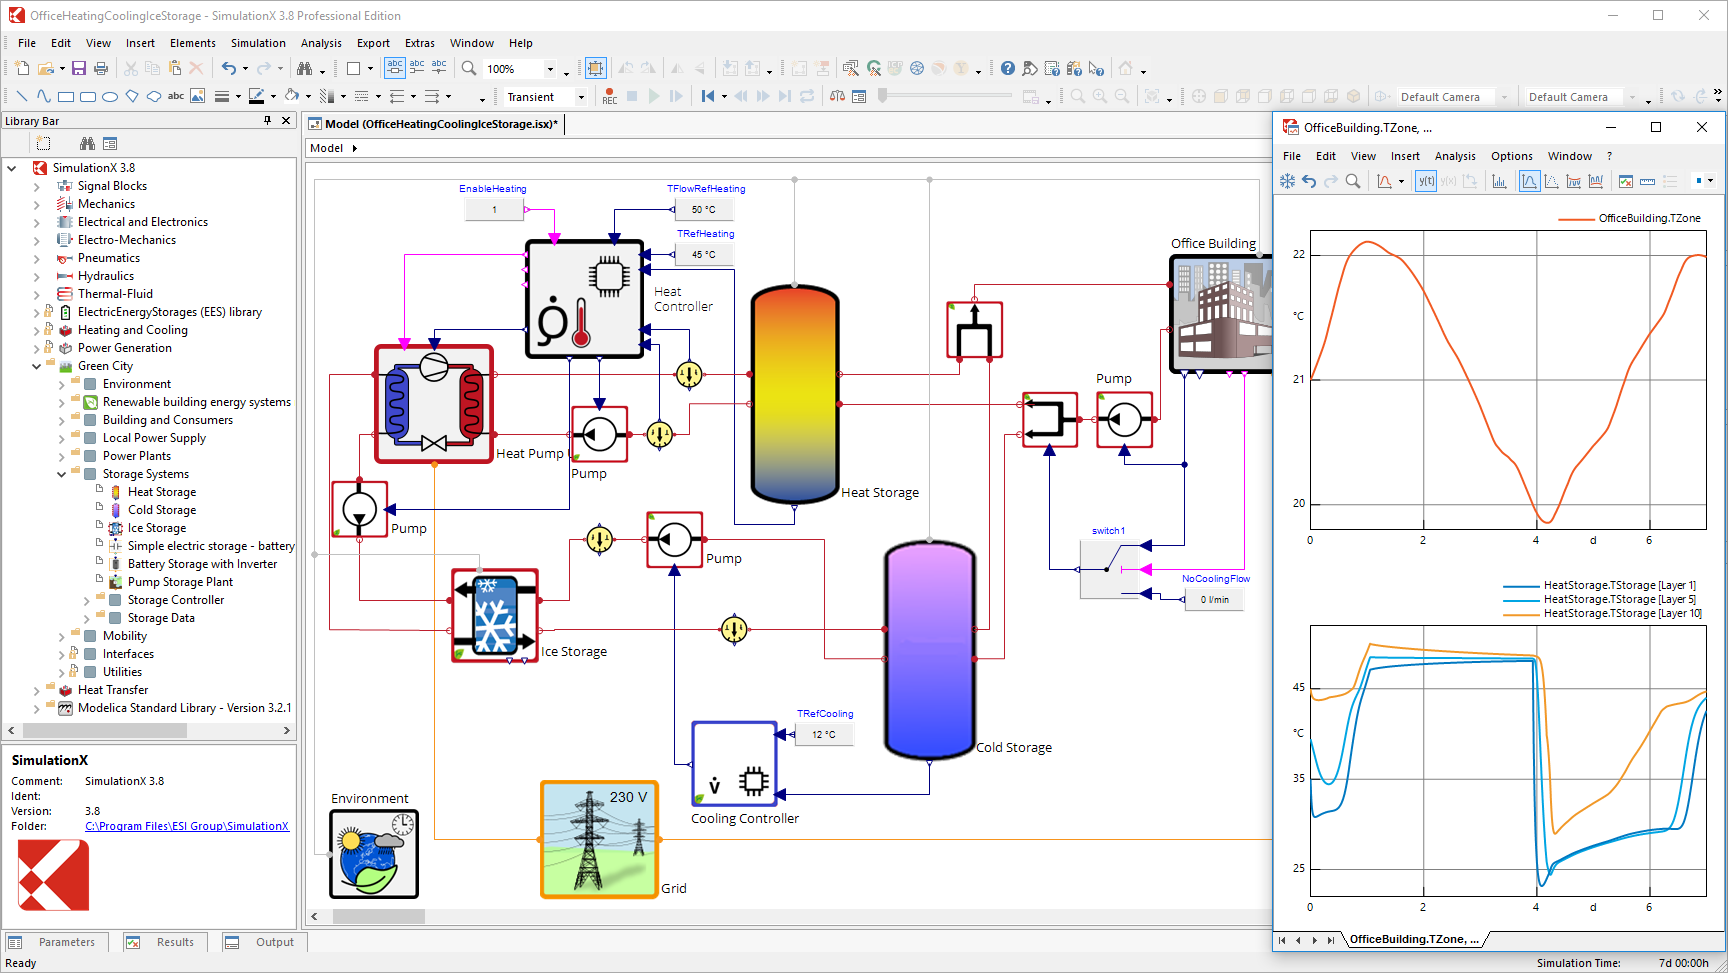
Task: Open the Simulation menu
Action: 258,43
